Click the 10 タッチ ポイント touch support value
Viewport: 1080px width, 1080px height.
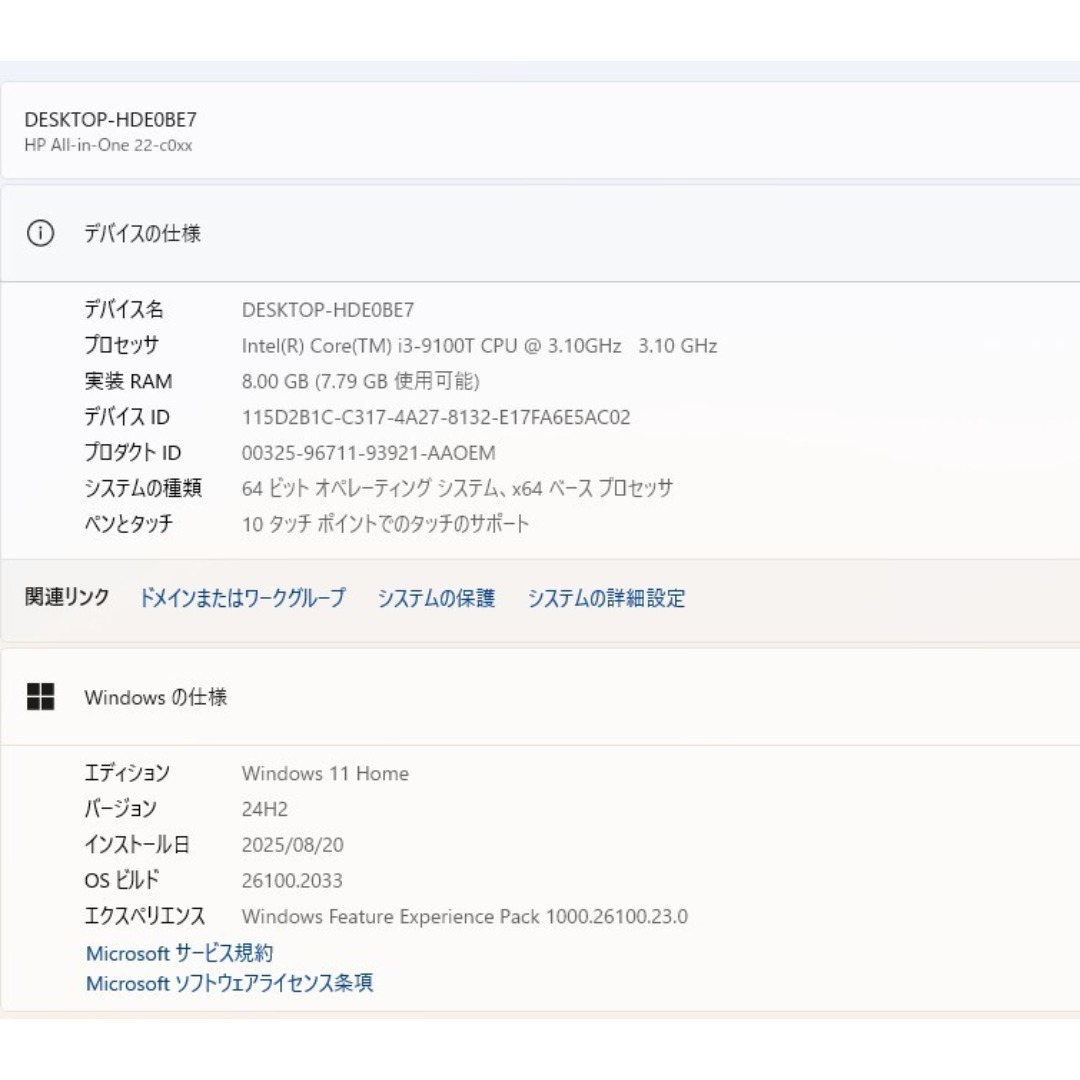[385, 524]
